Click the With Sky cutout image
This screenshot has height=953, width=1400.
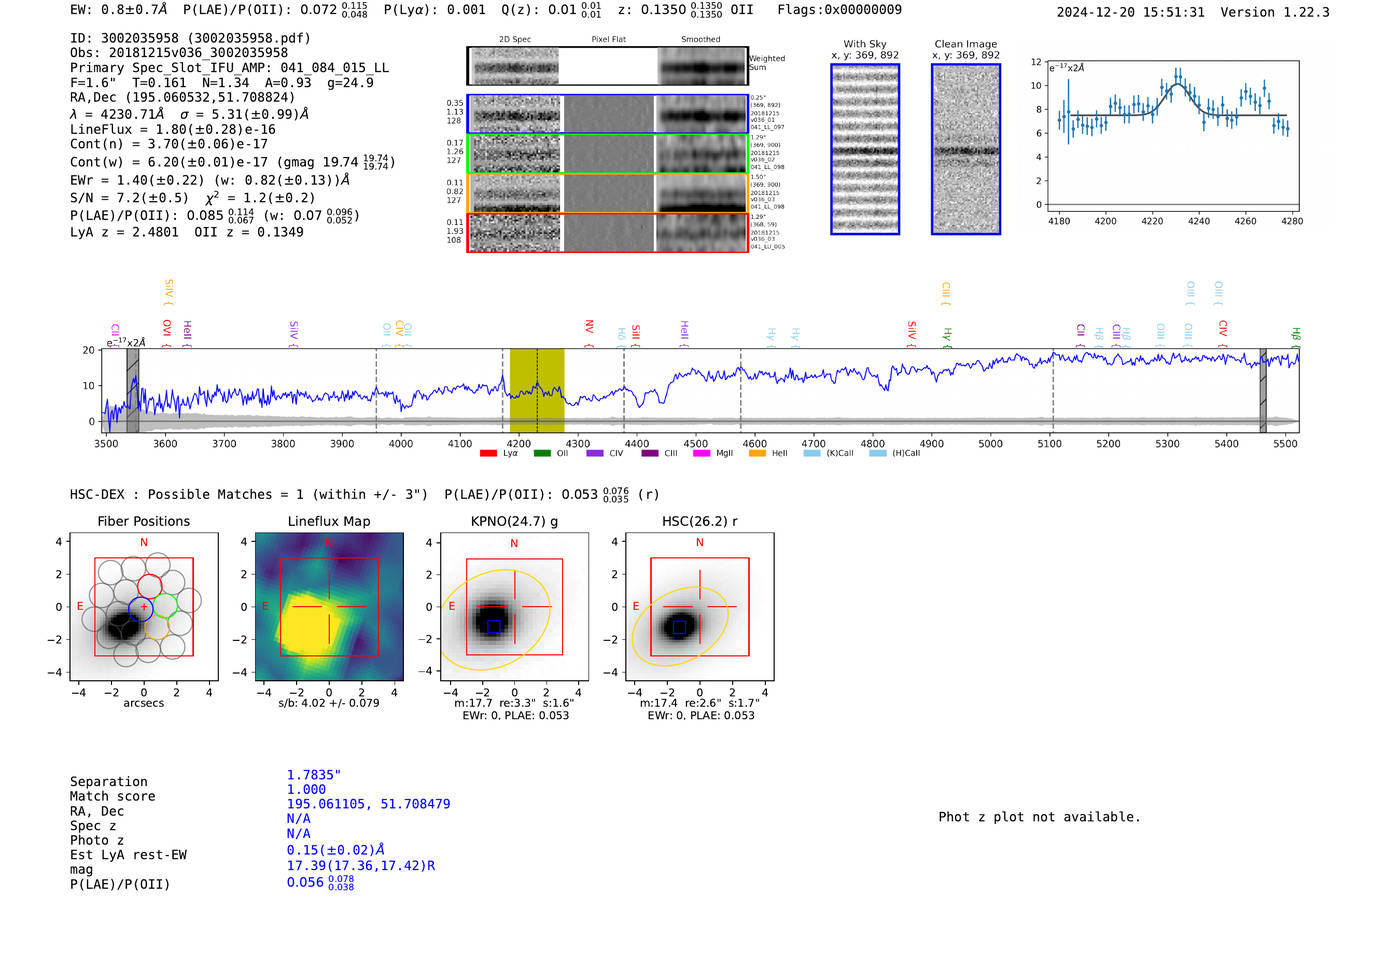(x=865, y=149)
